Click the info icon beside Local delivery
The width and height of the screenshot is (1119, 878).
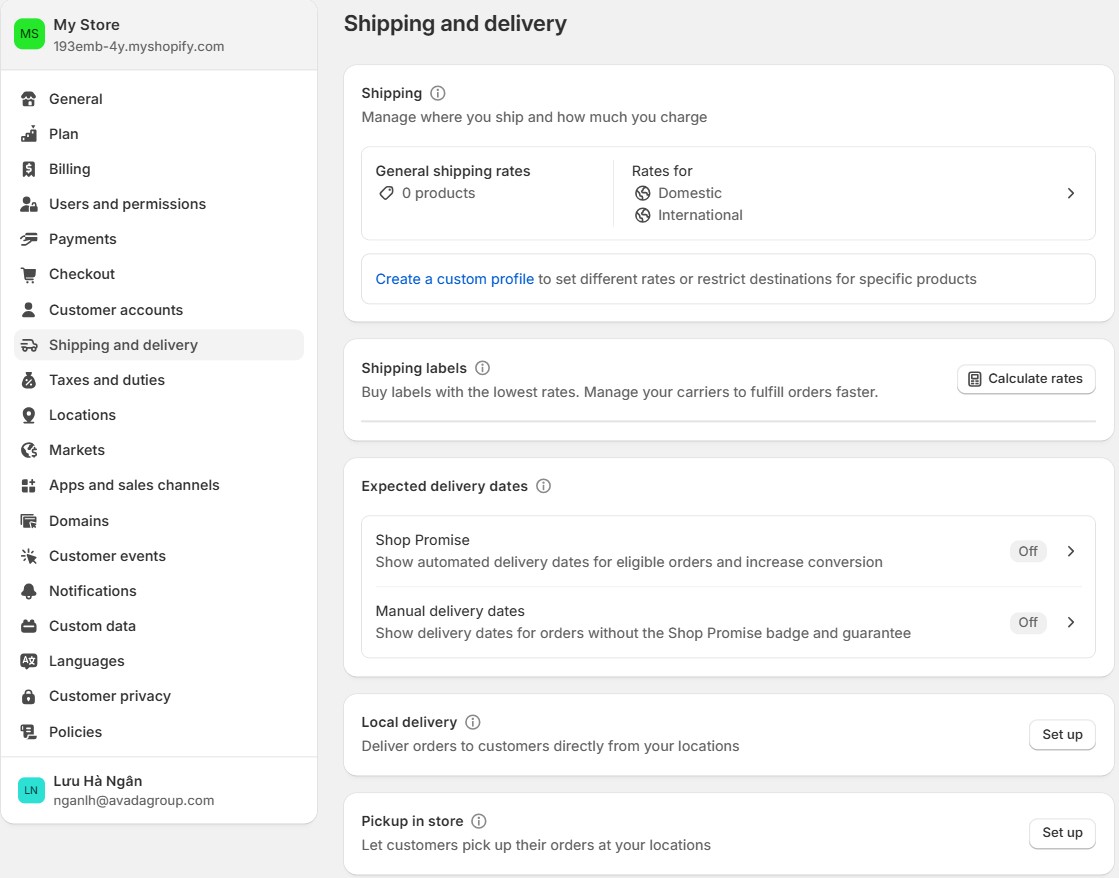click(x=472, y=722)
